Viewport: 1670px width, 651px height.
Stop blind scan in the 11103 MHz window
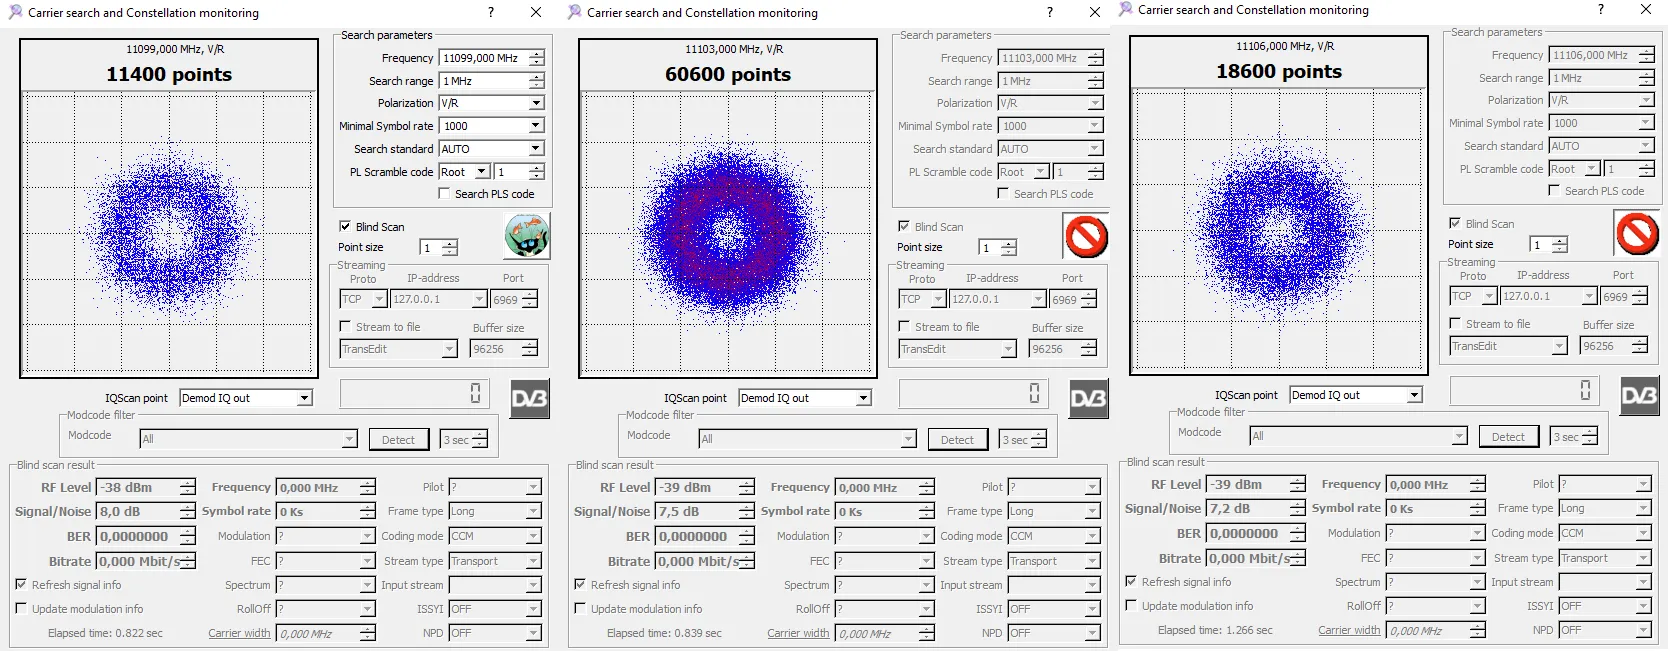(1086, 237)
